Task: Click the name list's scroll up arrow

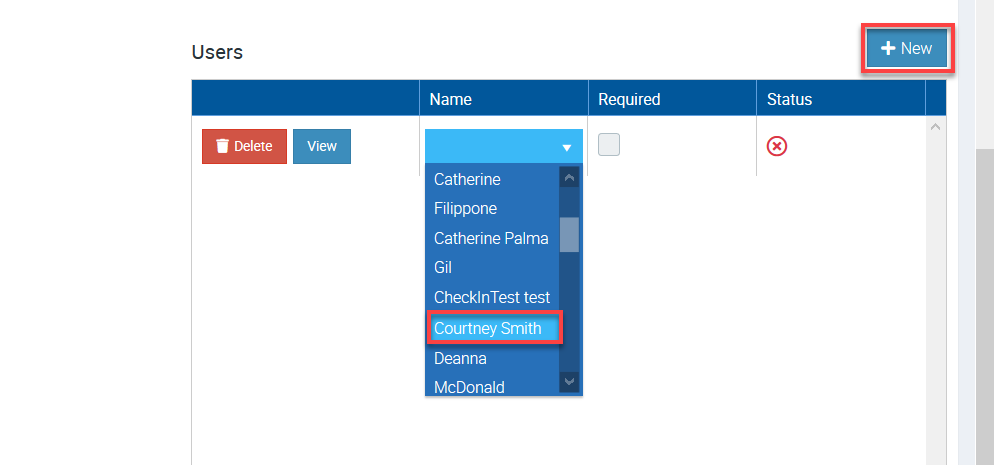Action: 569,178
